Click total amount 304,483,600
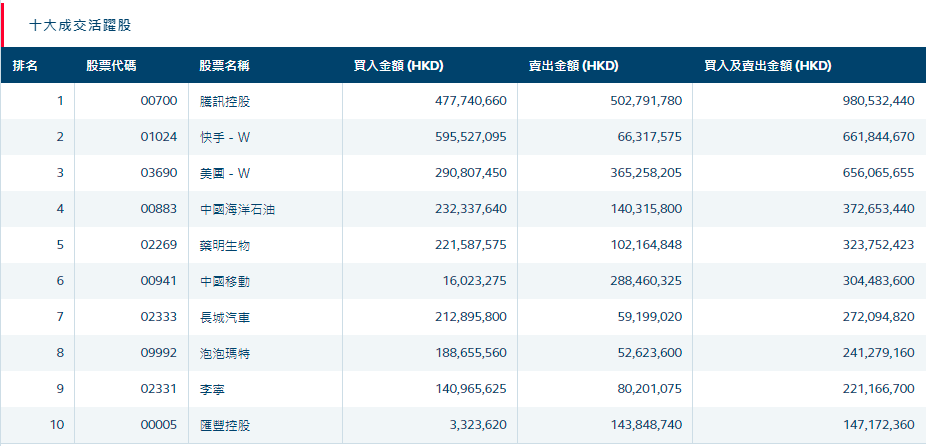 (879, 281)
